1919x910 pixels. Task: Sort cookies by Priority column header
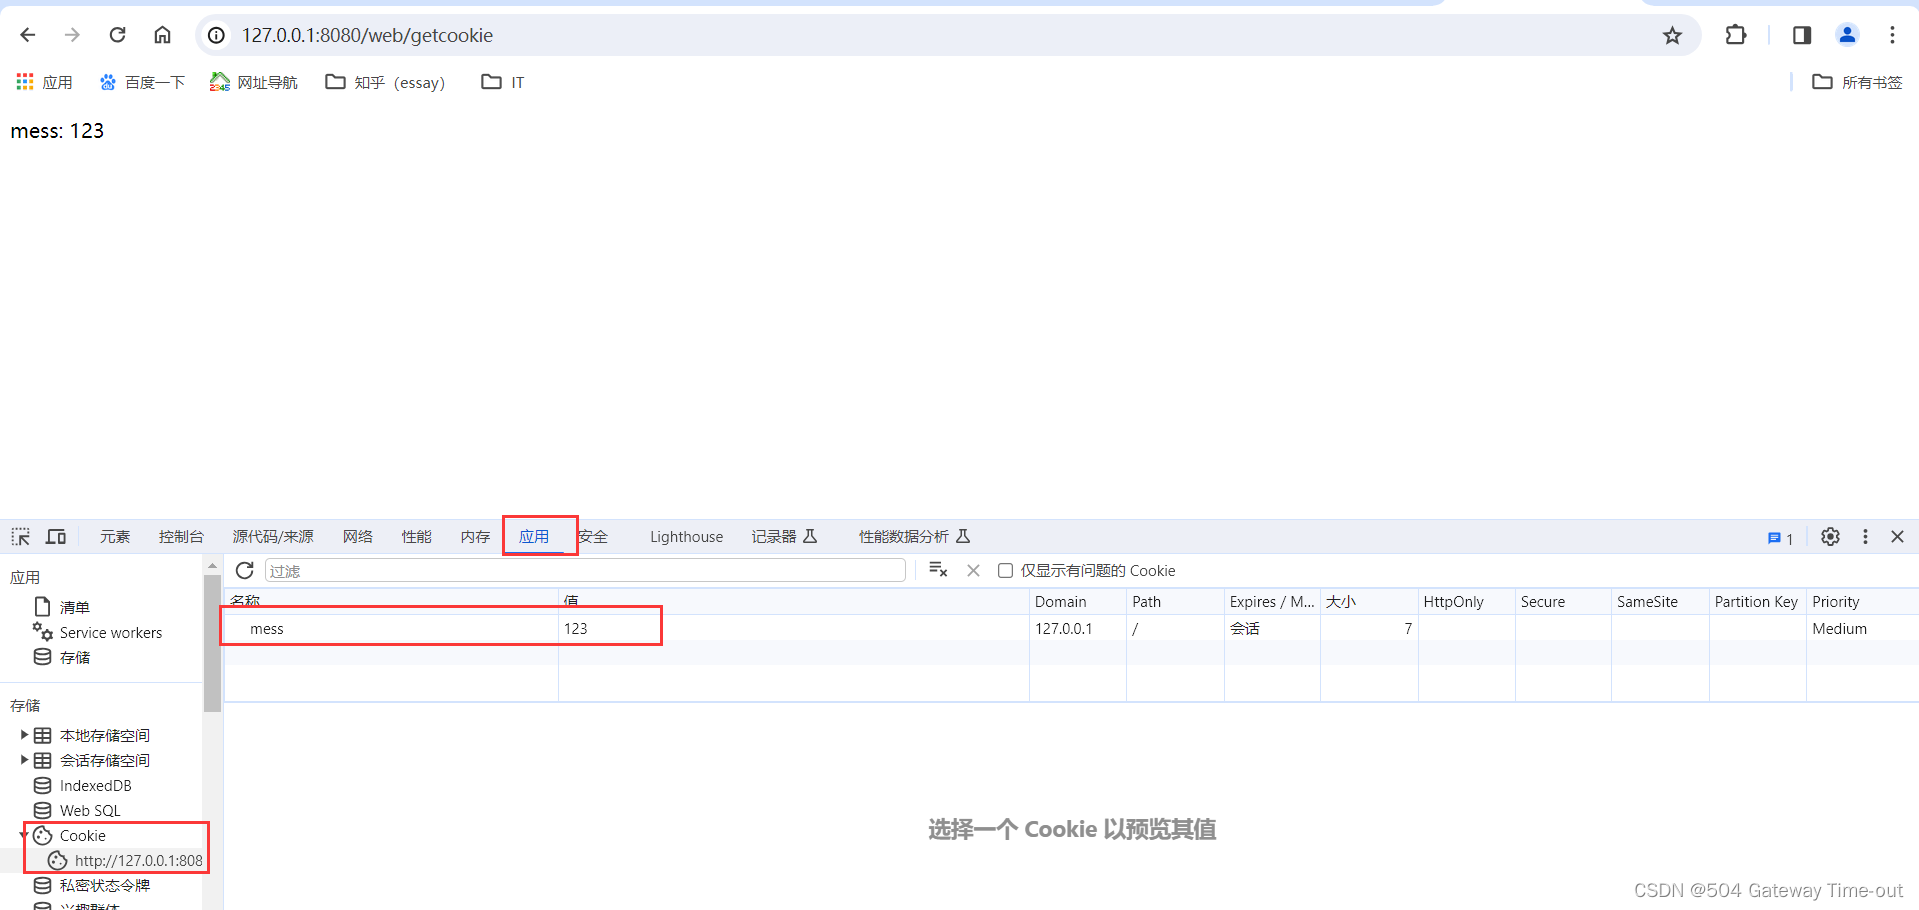click(x=1862, y=601)
